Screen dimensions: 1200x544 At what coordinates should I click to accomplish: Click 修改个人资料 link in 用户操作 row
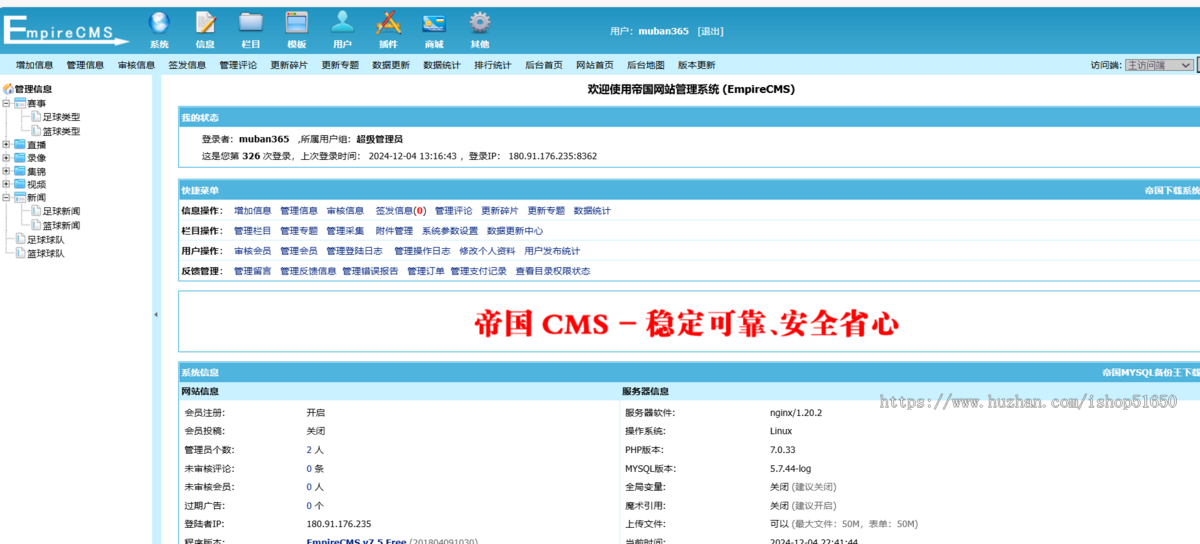[x=487, y=251]
